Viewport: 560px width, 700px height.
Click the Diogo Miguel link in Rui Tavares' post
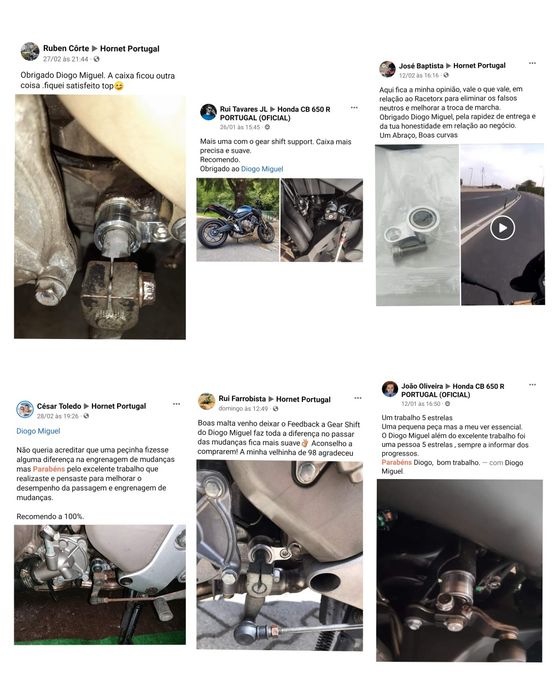click(262, 169)
